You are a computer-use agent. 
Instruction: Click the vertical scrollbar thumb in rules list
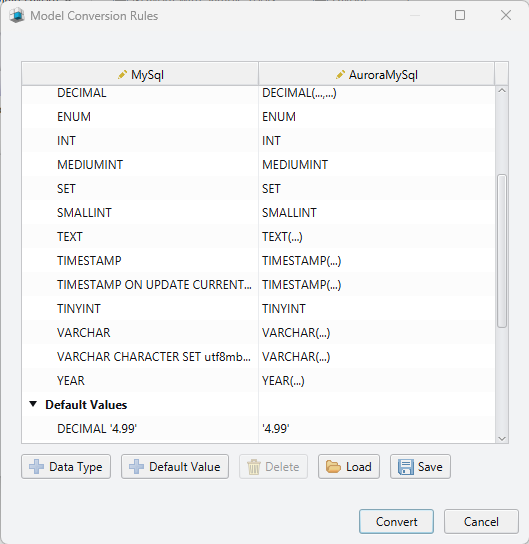tap(502, 251)
